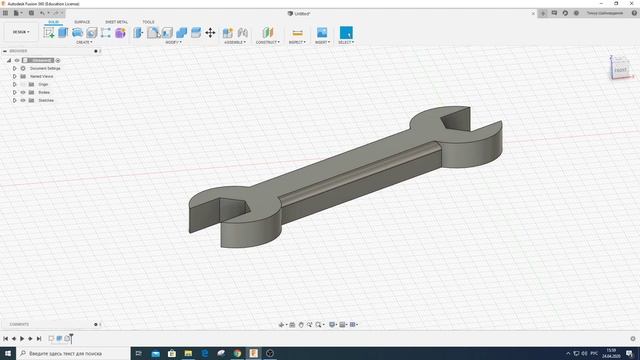This screenshot has height=360, width=640.
Task: Switch to the Solid tab
Action: 53,22
